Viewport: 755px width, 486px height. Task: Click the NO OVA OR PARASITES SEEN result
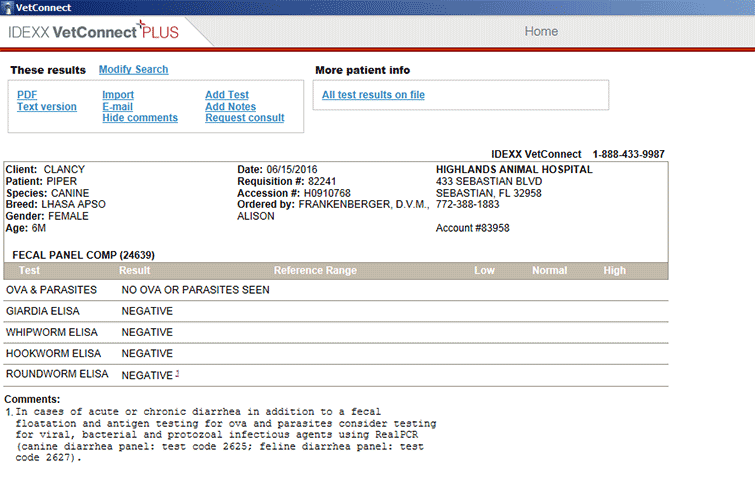[x=195, y=290]
